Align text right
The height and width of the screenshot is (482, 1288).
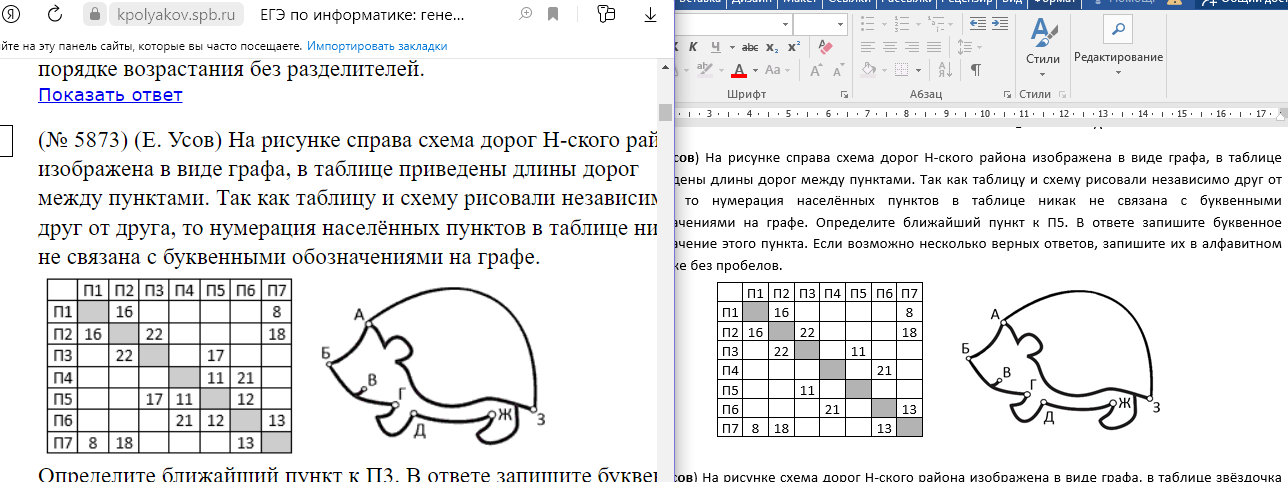click(x=912, y=47)
